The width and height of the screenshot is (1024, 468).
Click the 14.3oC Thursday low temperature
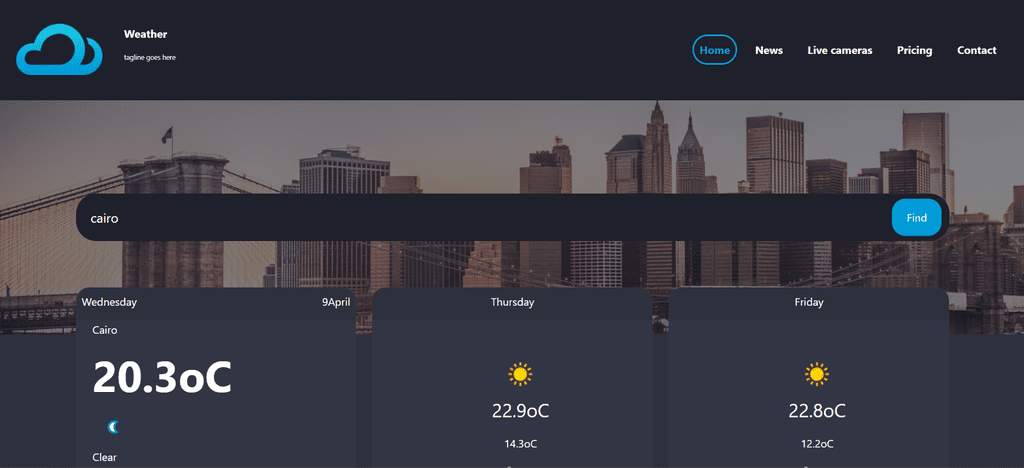point(520,444)
